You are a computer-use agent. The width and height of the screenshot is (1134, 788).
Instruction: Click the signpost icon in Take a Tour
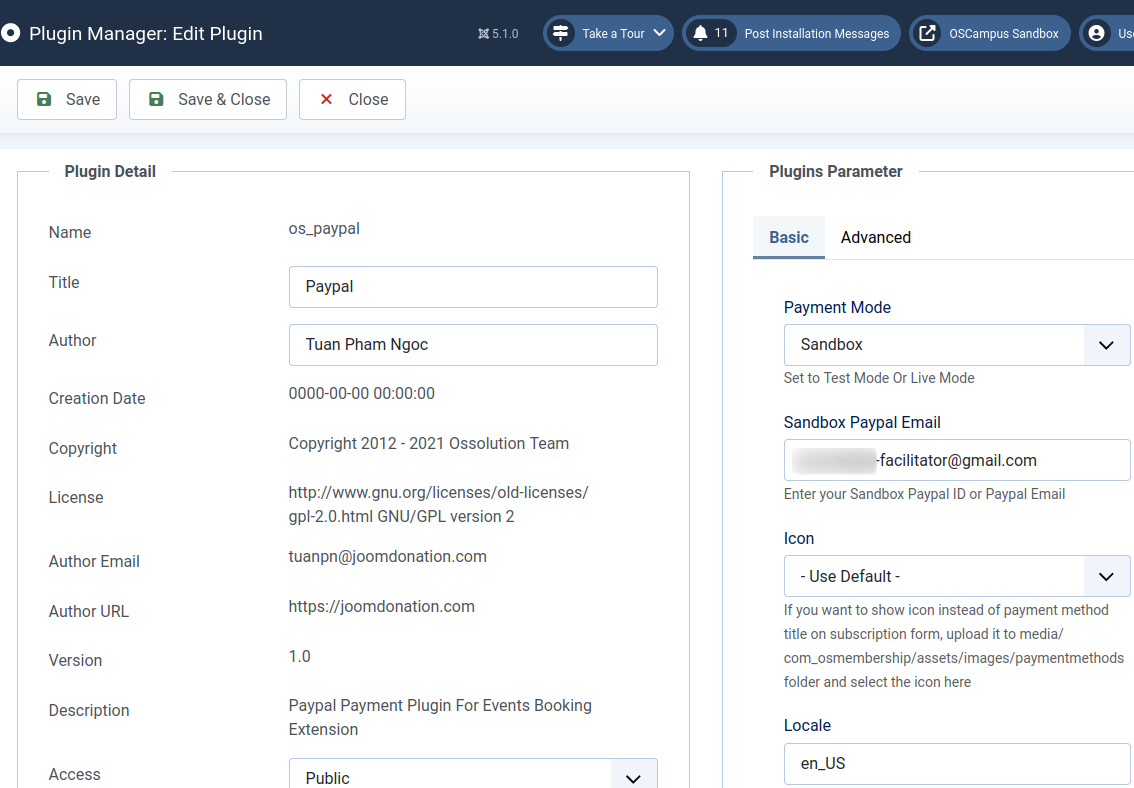coord(560,33)
